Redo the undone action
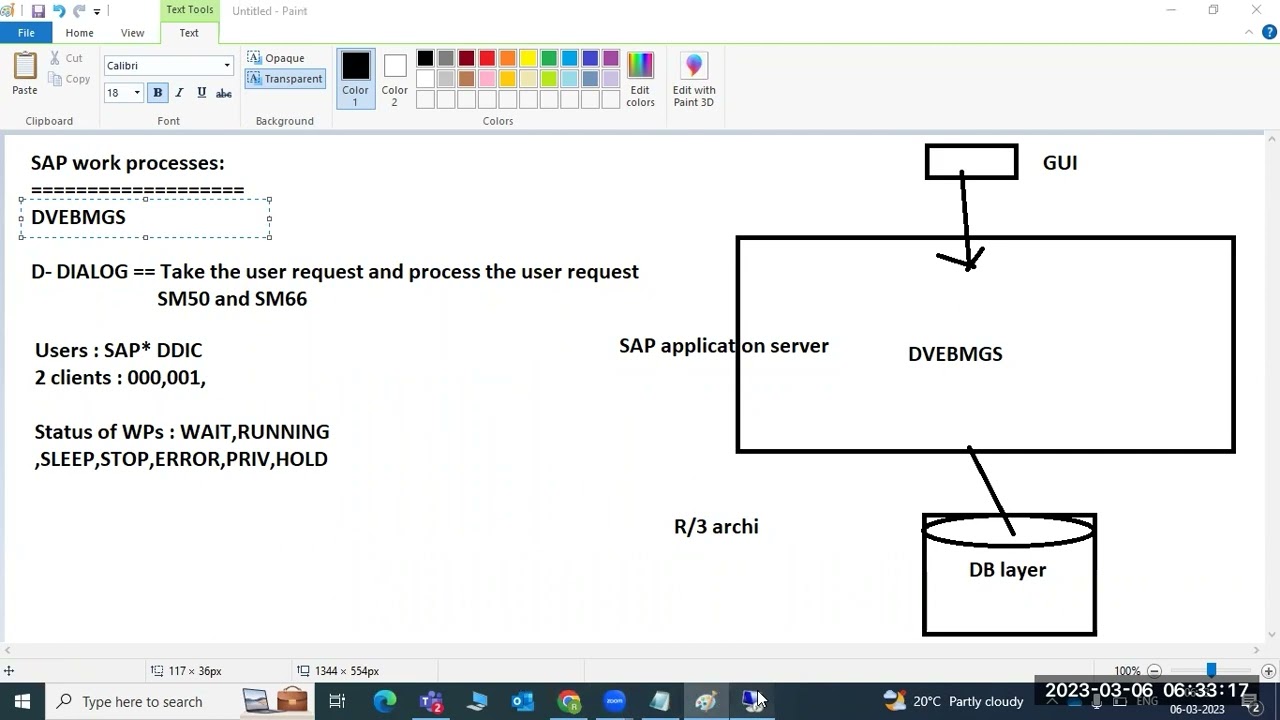The image size is (1280, 720). point(78,11)
